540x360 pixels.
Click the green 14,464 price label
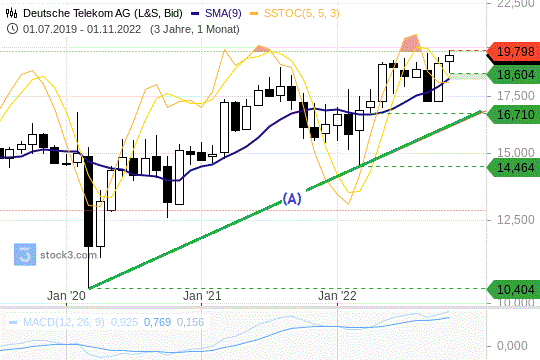pyautogui.click(x=514, y=168)
